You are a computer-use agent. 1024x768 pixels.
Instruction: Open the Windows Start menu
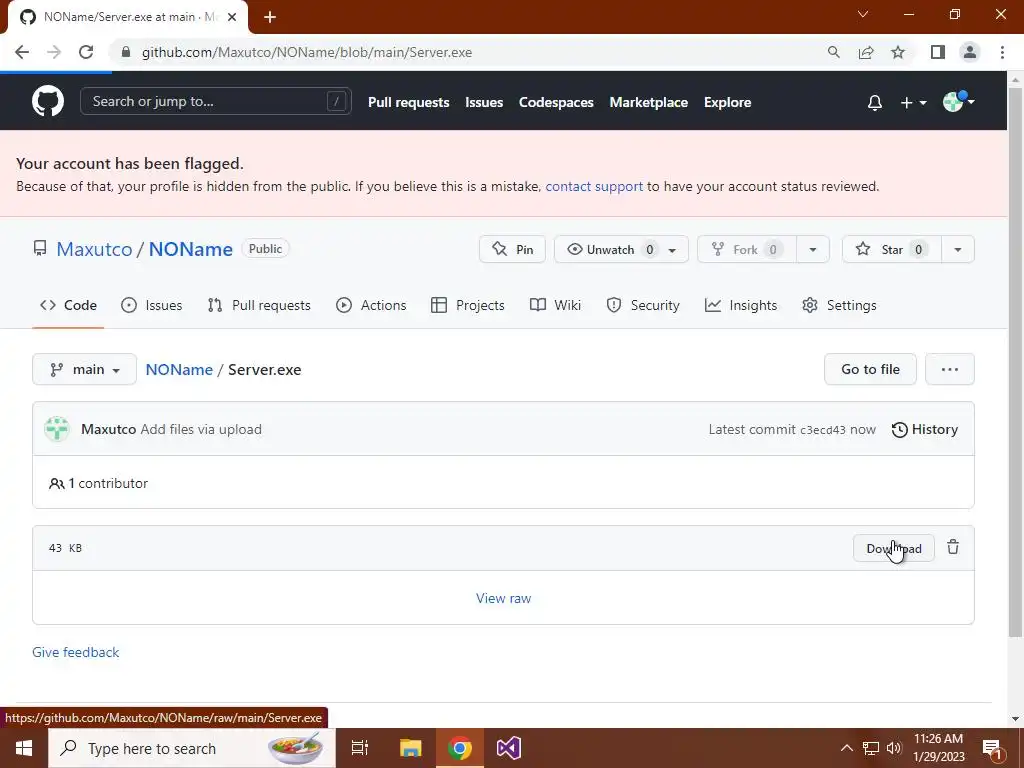point(24,748)
